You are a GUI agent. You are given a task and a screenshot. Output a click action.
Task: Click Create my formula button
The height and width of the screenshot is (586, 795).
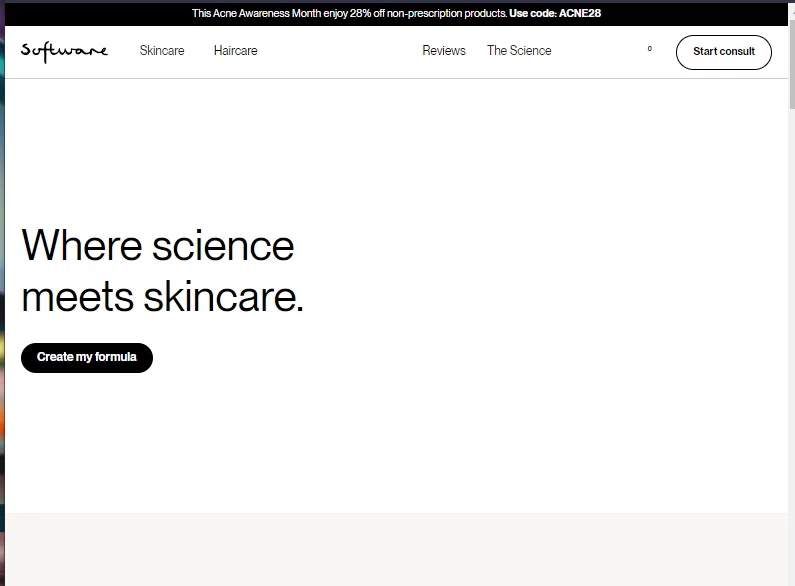coord(87,357)
